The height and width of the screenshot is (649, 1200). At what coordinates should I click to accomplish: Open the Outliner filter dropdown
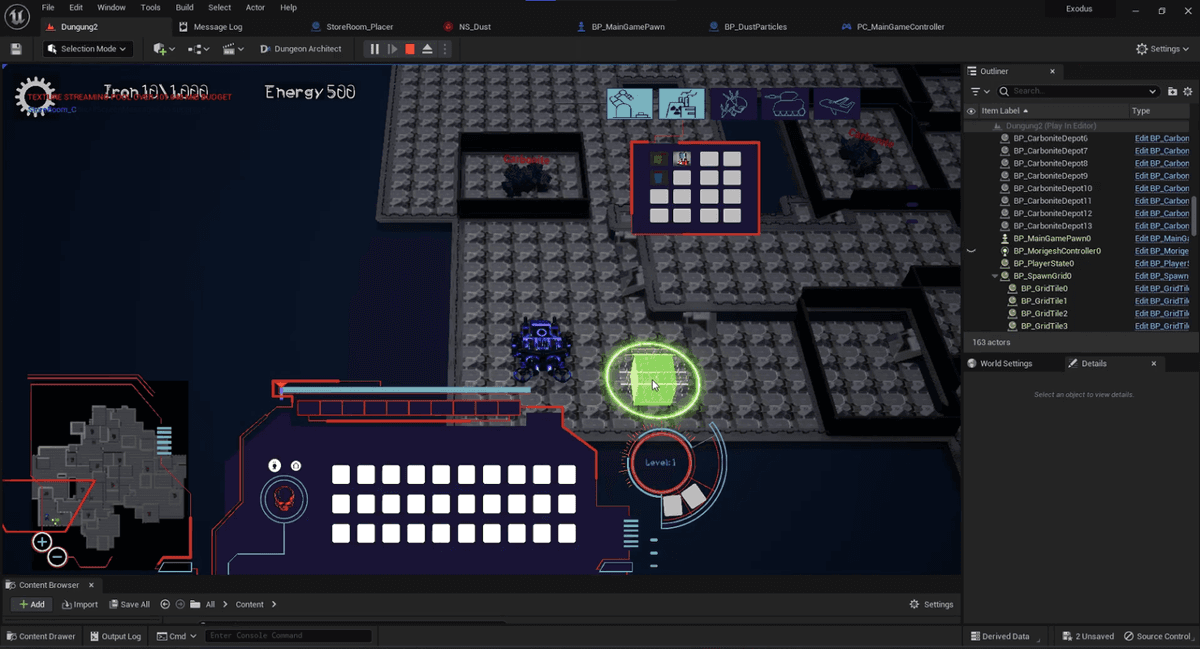point(979,91)
